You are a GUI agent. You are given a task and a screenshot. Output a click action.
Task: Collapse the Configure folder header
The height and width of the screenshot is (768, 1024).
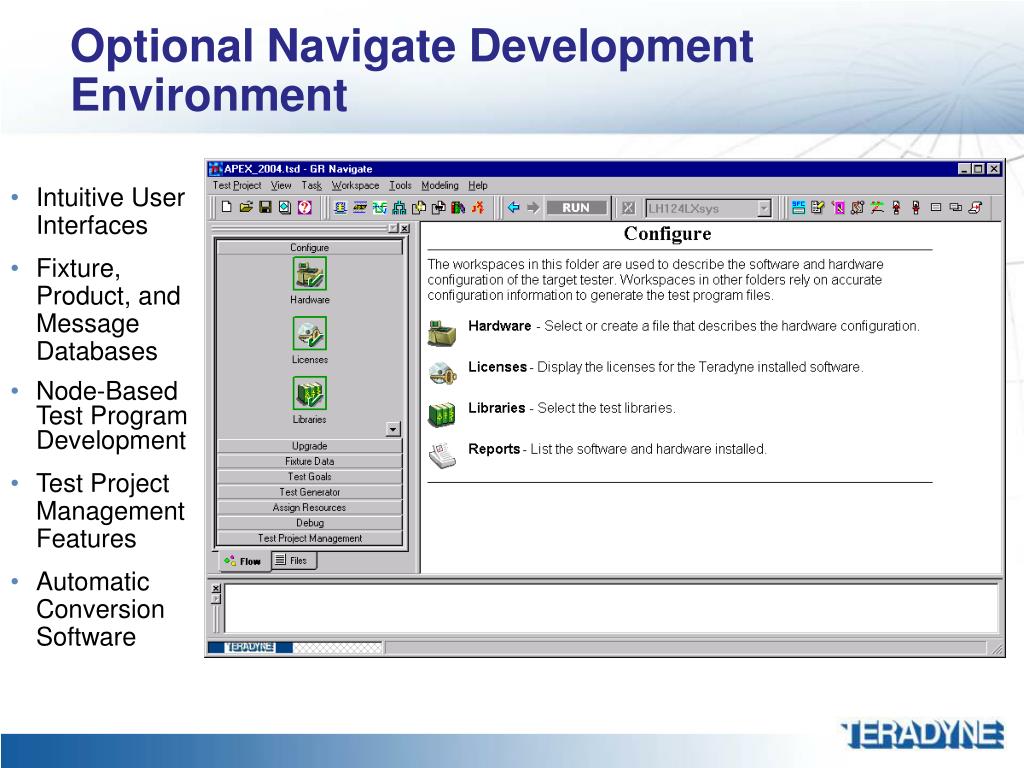310,248
